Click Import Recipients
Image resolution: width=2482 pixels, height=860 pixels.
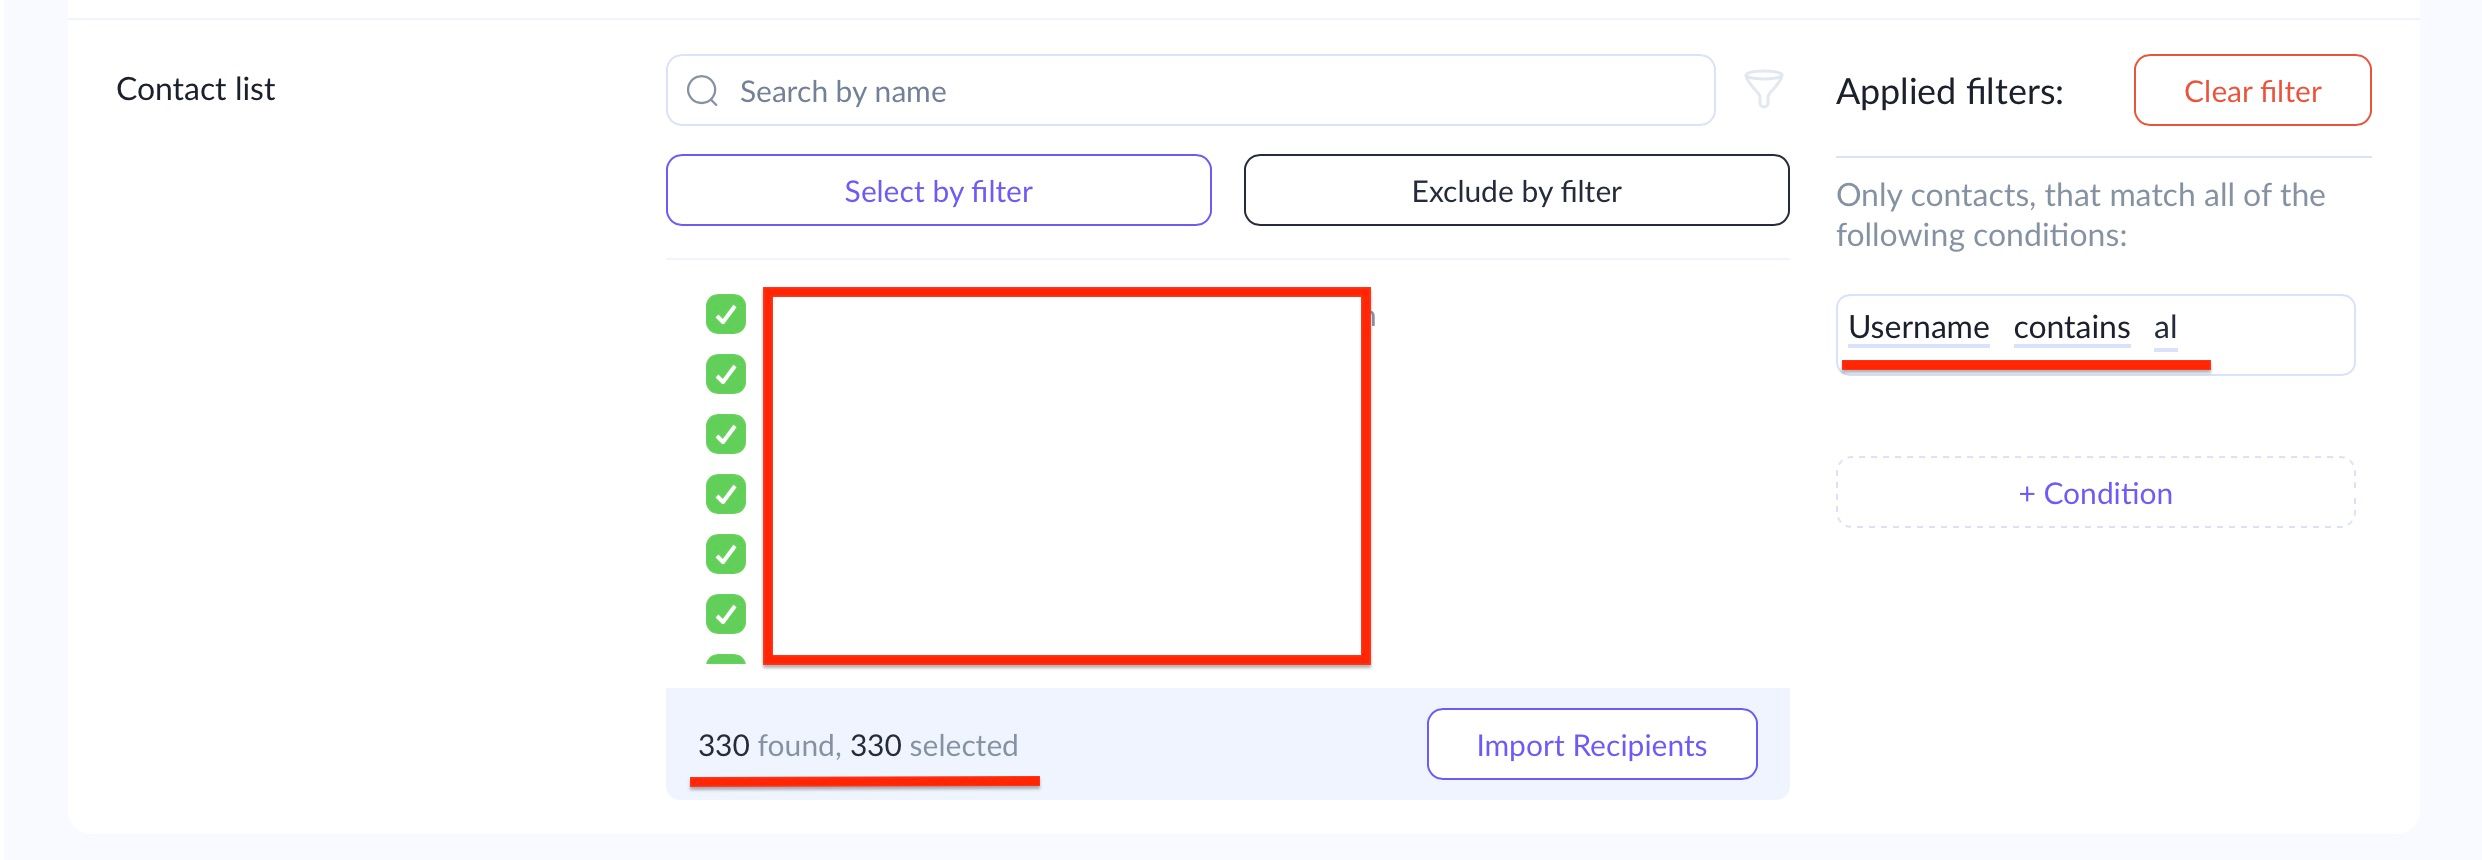click(1591, 745)
